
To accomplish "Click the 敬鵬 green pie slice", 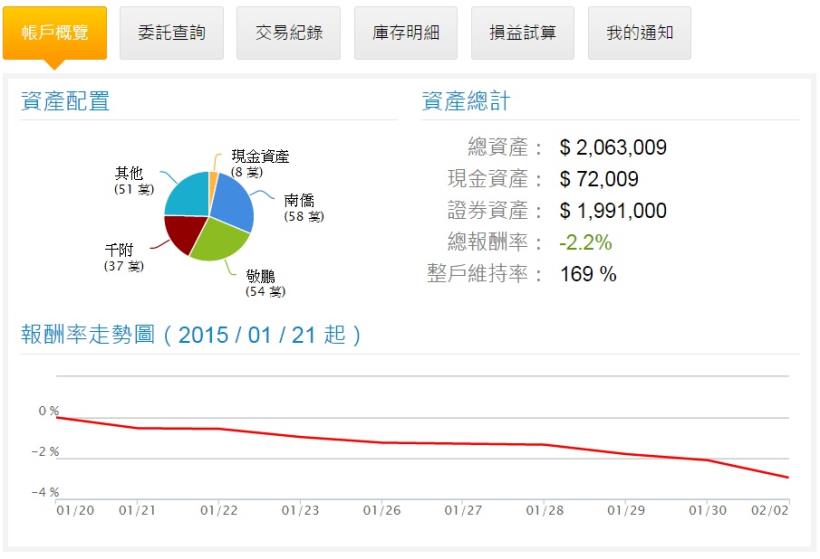I will click(220, 238).
